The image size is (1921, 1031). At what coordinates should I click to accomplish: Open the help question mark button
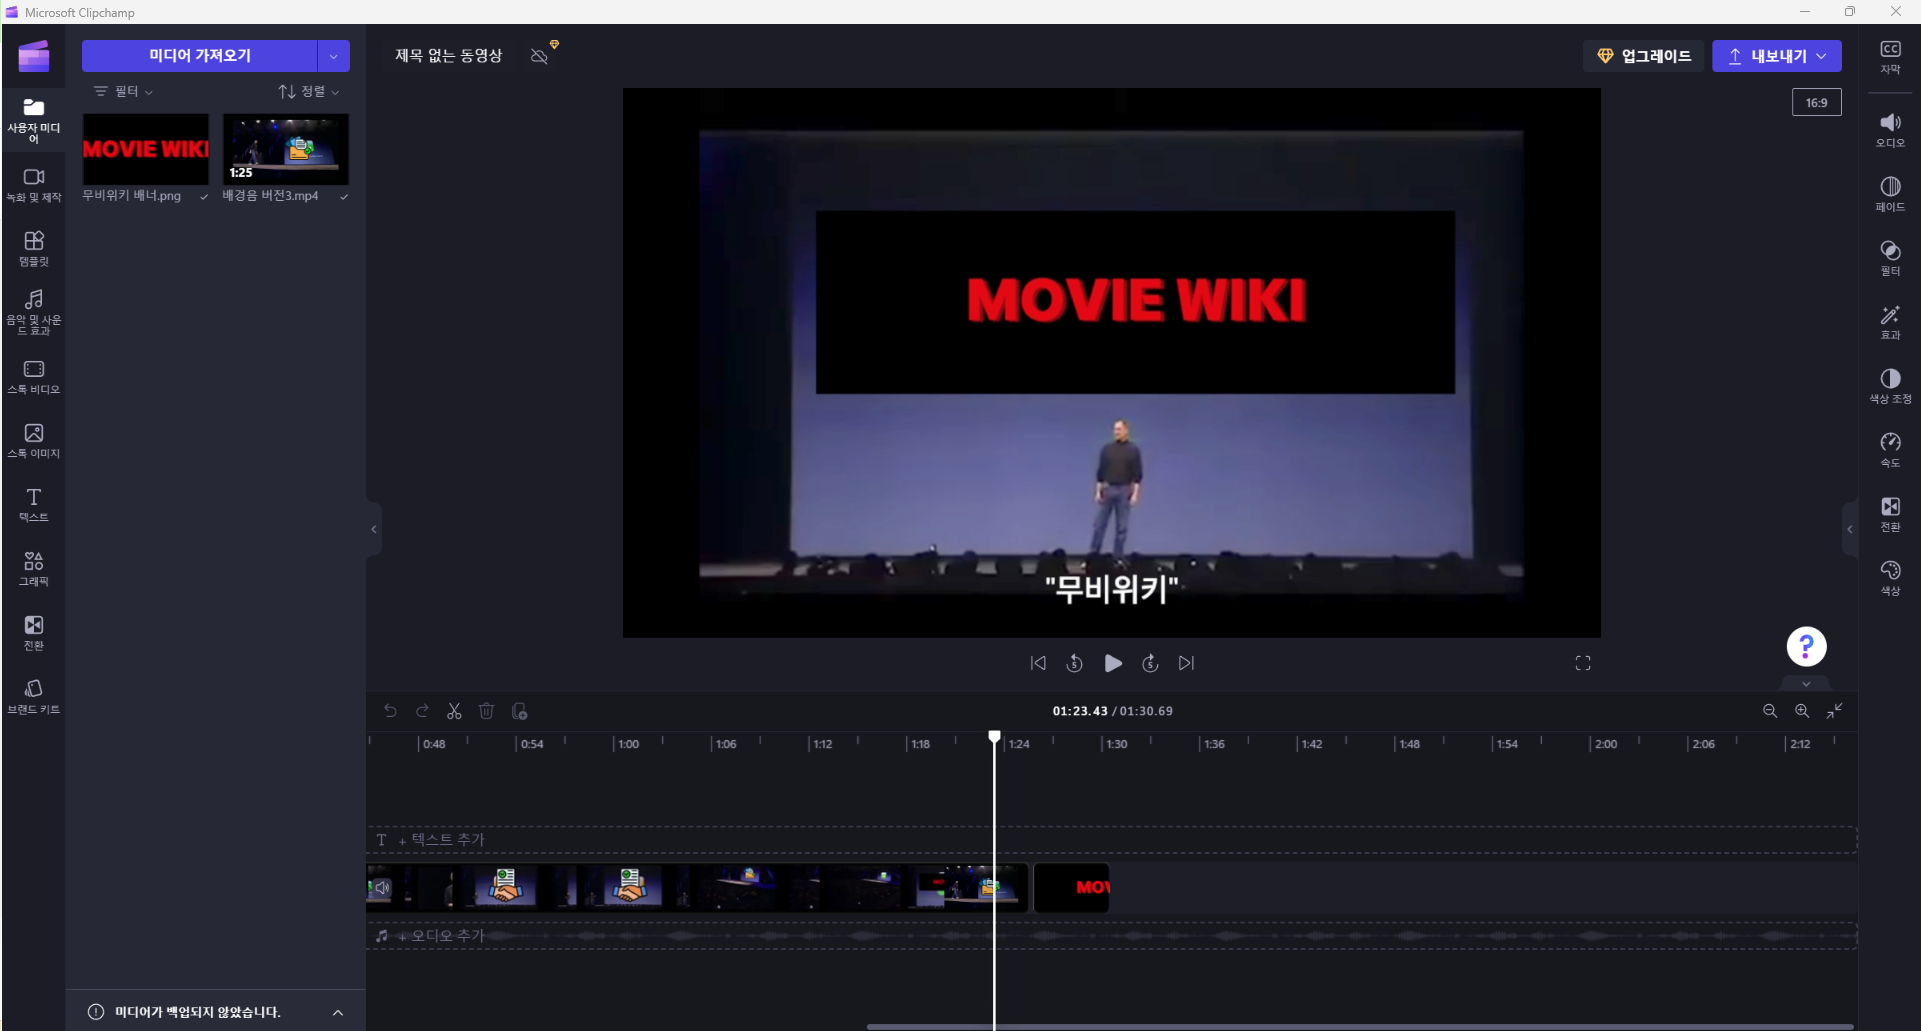click(x=1806, y=646)
